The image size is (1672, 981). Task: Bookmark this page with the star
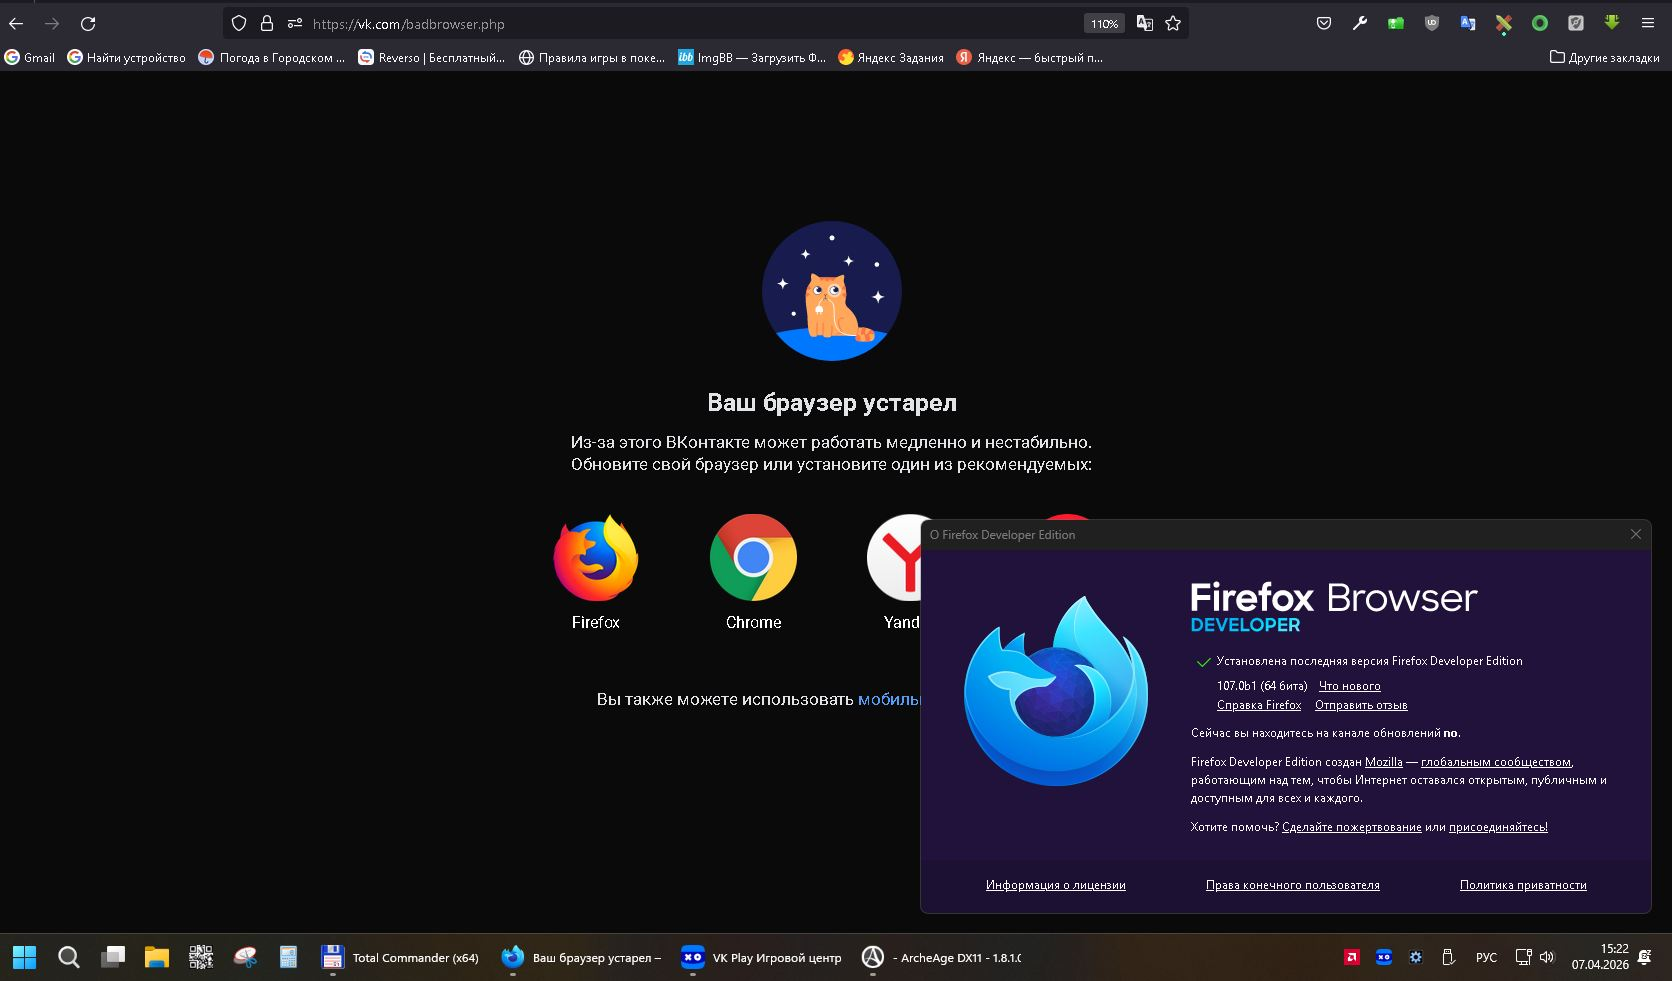(1173, 23)
